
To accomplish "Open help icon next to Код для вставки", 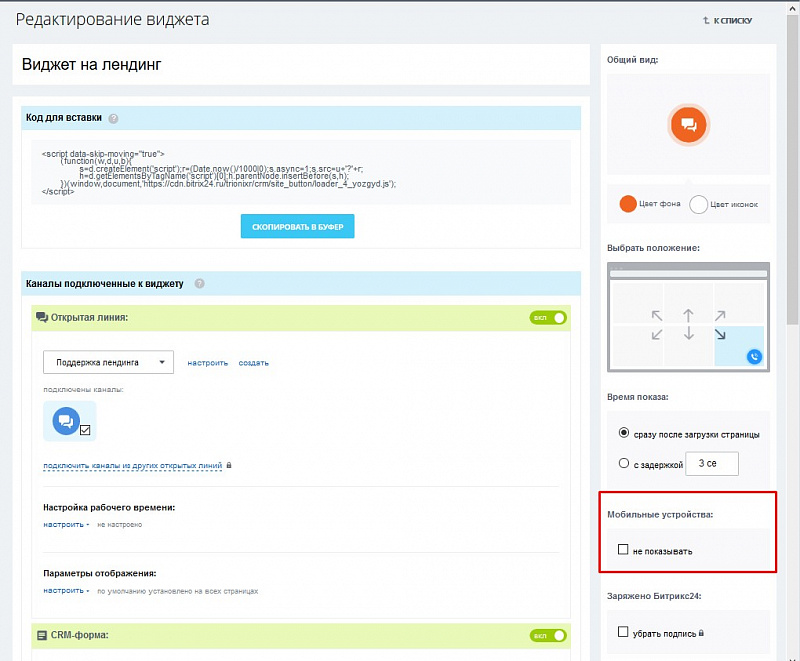I will coord(113,118).
